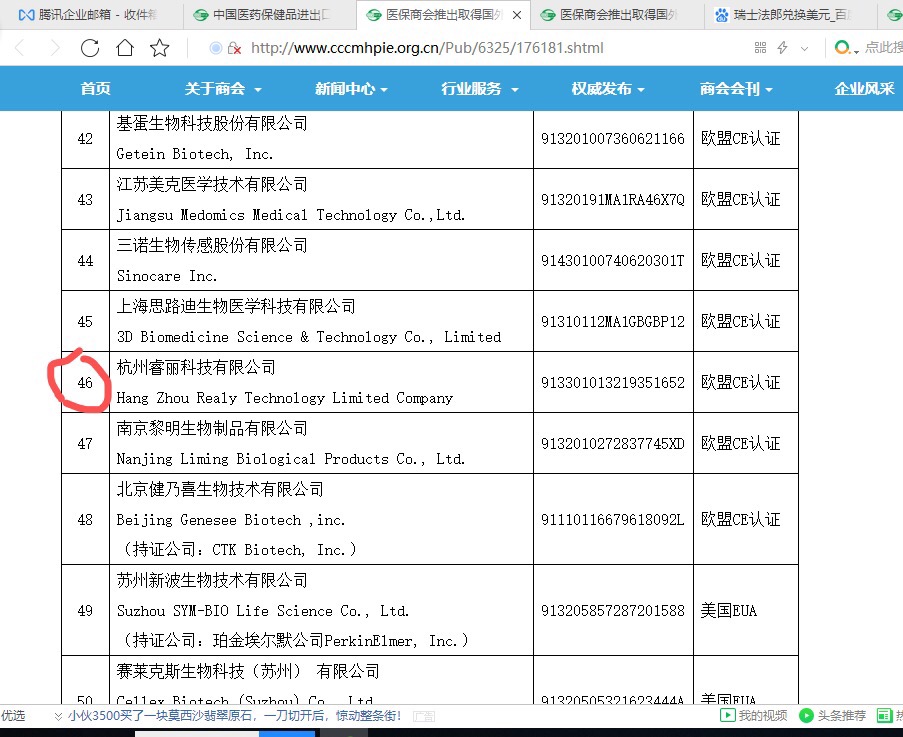Close the active 医保商会 tab

coord(517,15)
